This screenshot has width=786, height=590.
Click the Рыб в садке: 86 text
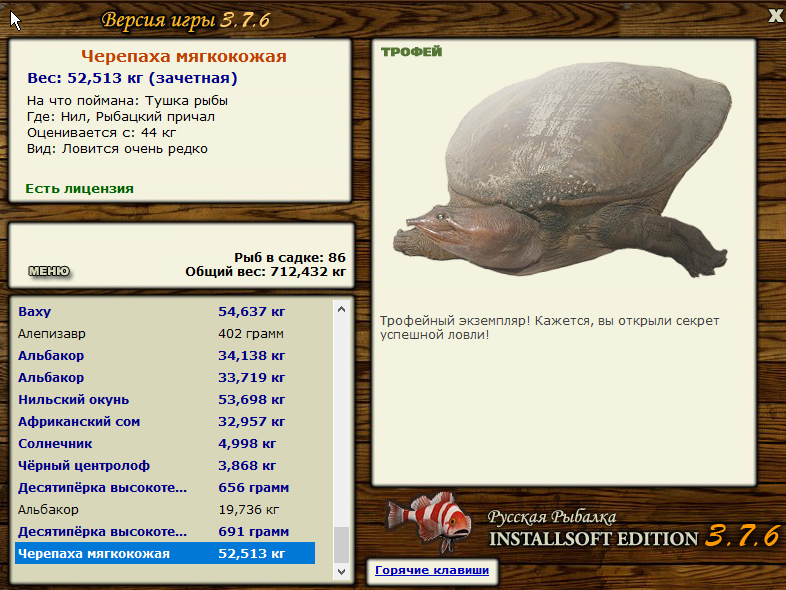pos(290,258)
